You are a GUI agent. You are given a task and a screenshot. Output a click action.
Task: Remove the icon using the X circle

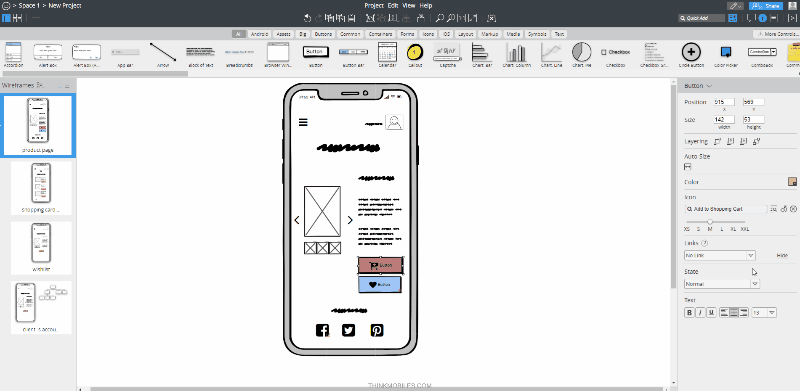(x=793, y=209)
